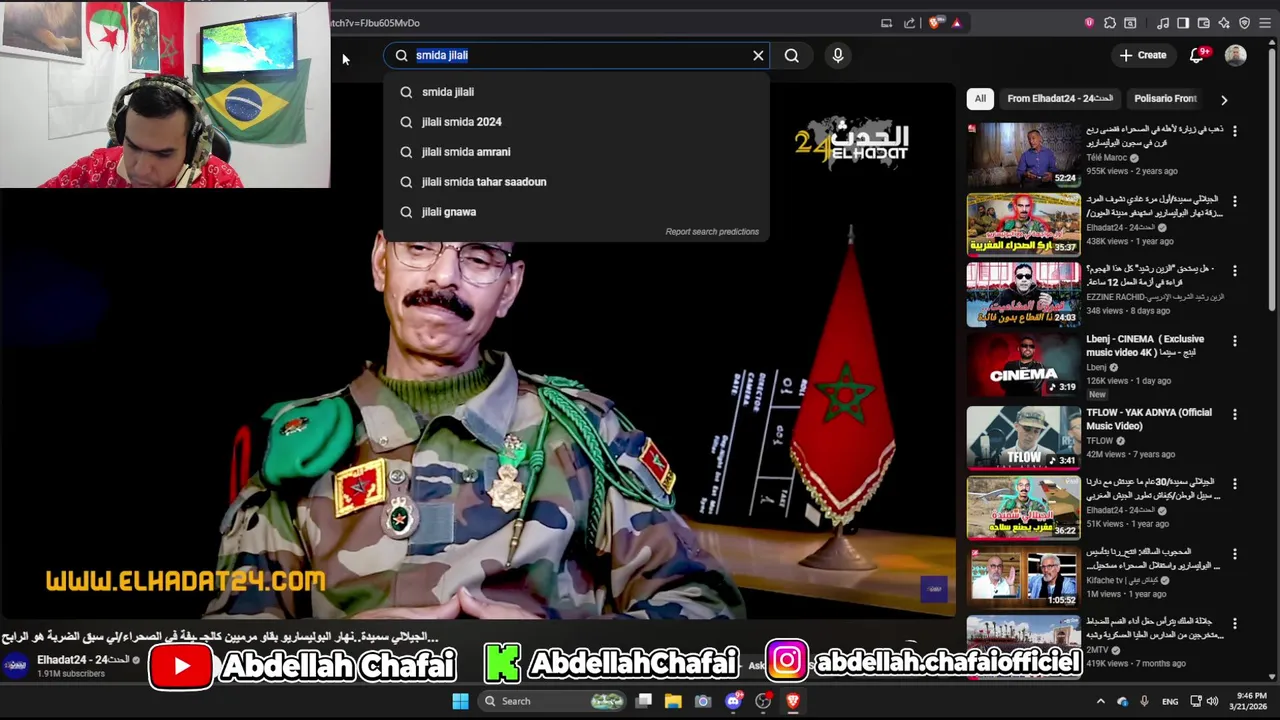1280x720 pixels.
Task: Clear the search box with the X
Action: click(758, 55)
